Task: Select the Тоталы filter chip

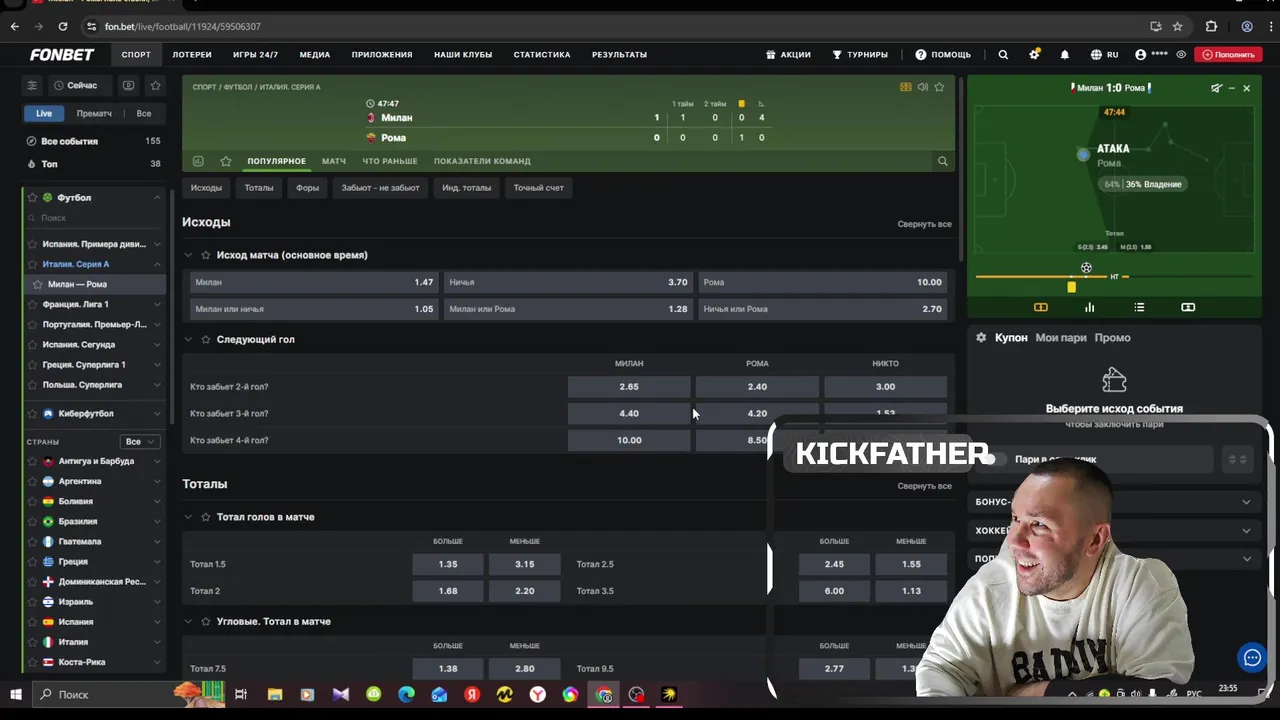Action: 259,188
